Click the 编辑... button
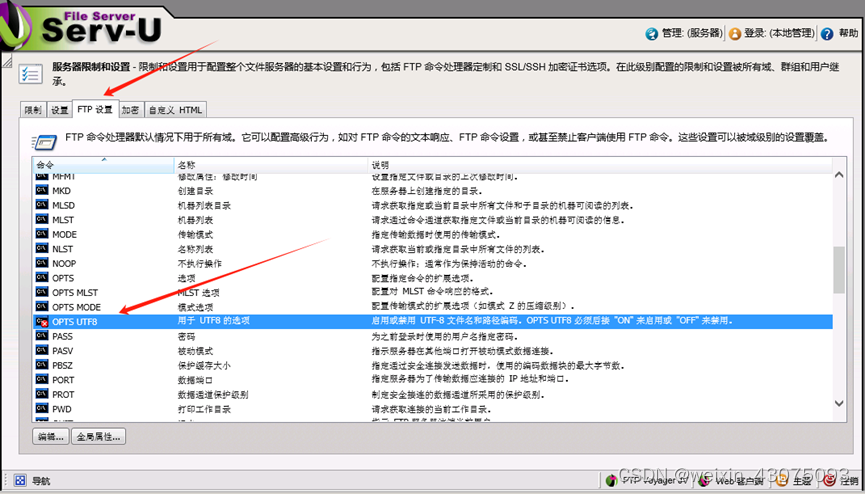Image resolution: width=865 pixels, height=494 pixels. click(51, 437)
